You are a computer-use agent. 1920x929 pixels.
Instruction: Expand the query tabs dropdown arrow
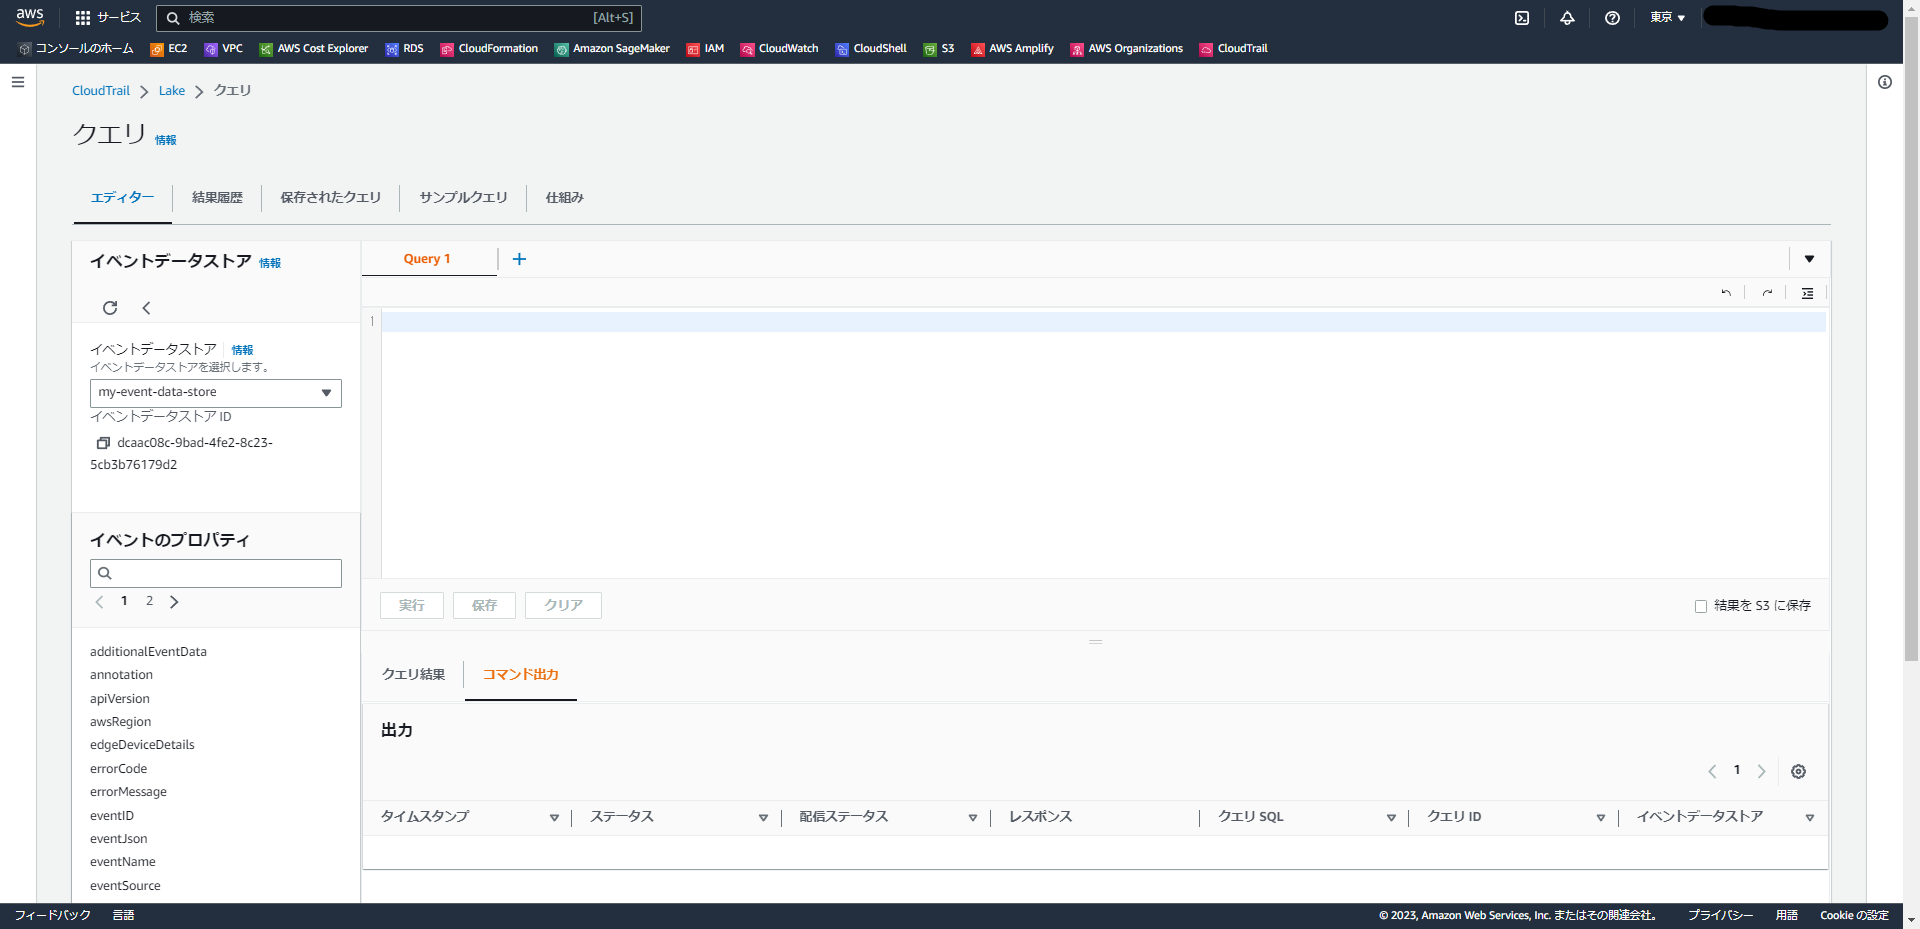click(1809, 259)
